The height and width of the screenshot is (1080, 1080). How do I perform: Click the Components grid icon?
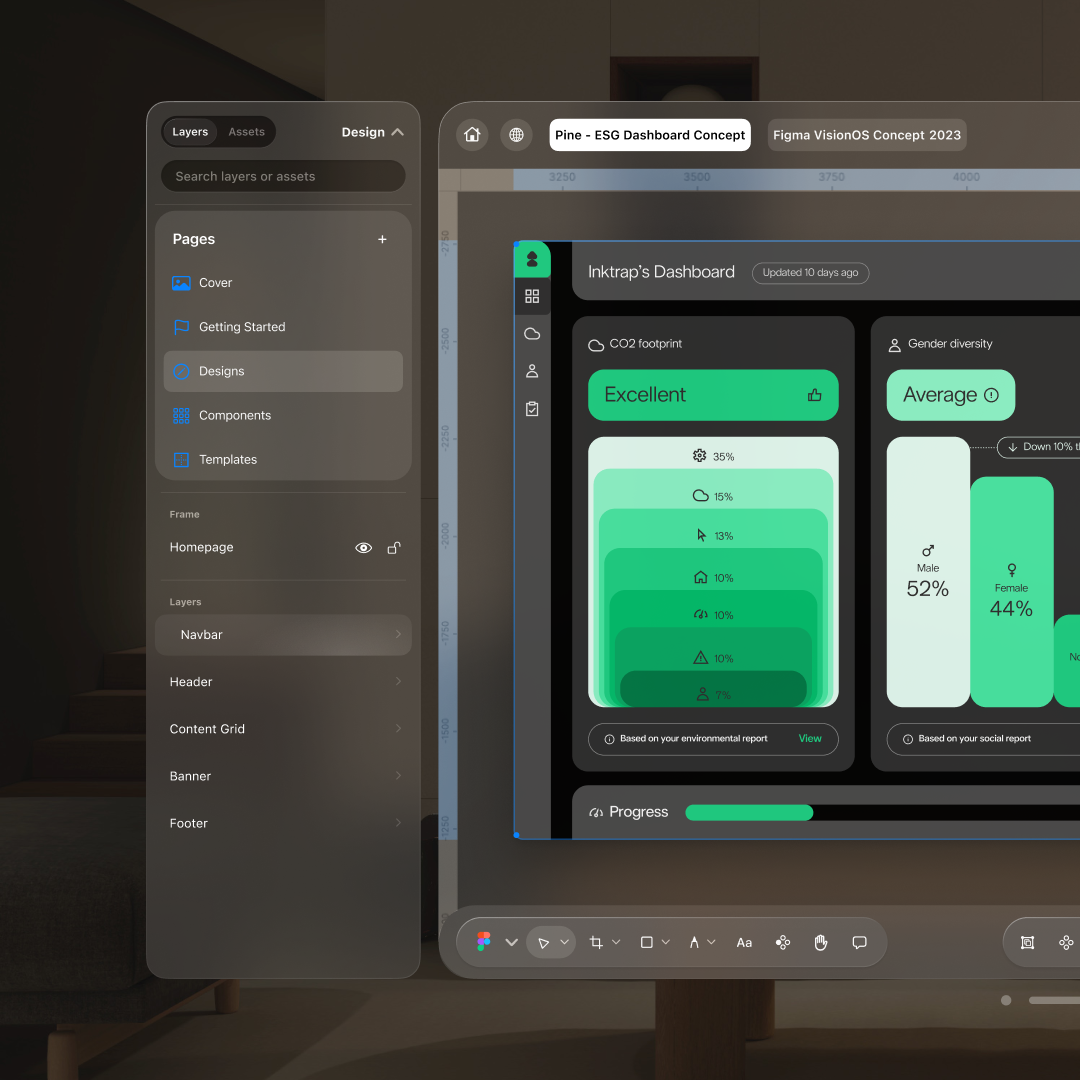tap(181, 415)
